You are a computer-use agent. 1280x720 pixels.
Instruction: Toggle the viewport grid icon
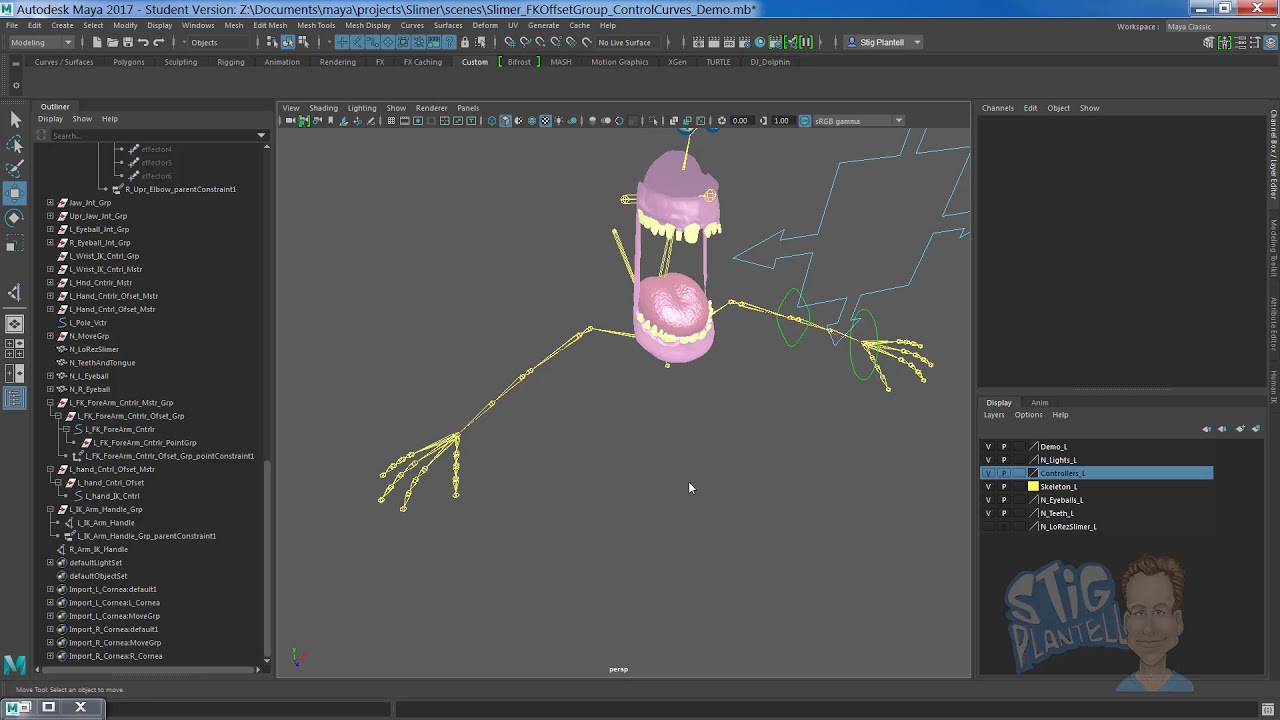point(391,121)
